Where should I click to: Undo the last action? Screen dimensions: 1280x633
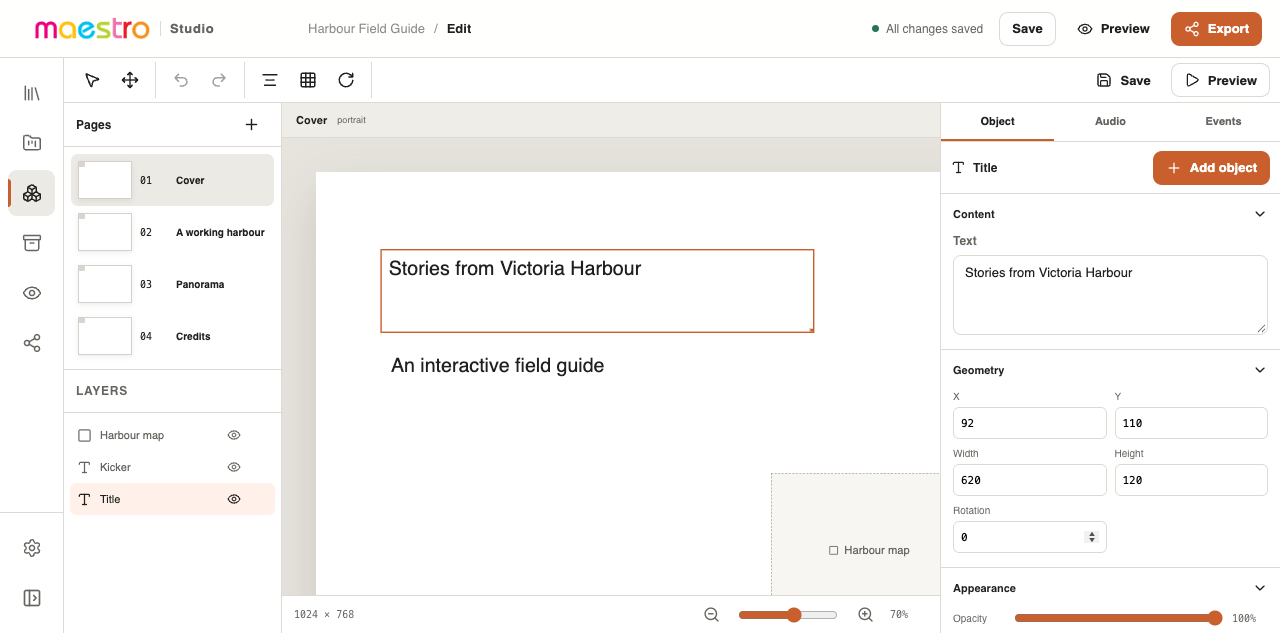tap(181, 80)
